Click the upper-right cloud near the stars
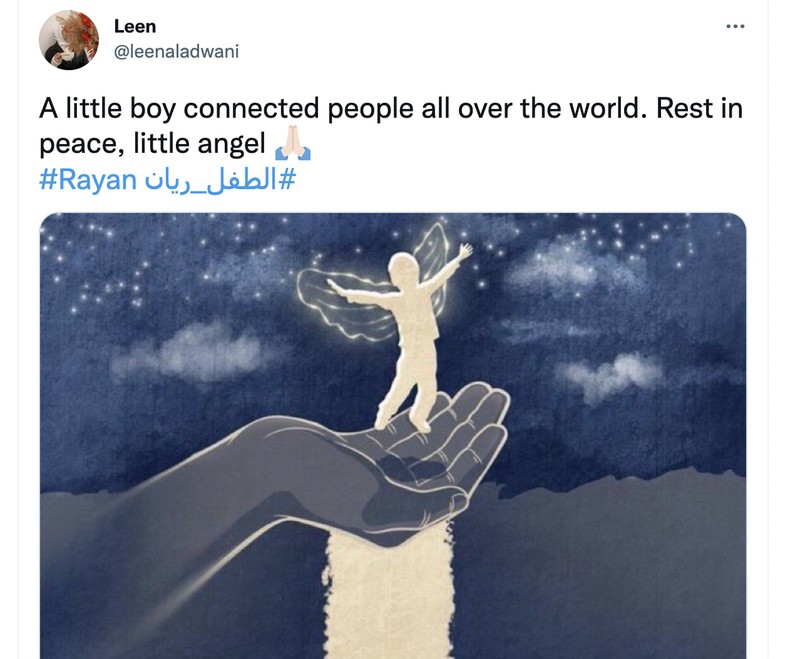The height and width of the screenshot is (659, 800). pos(571,265)
